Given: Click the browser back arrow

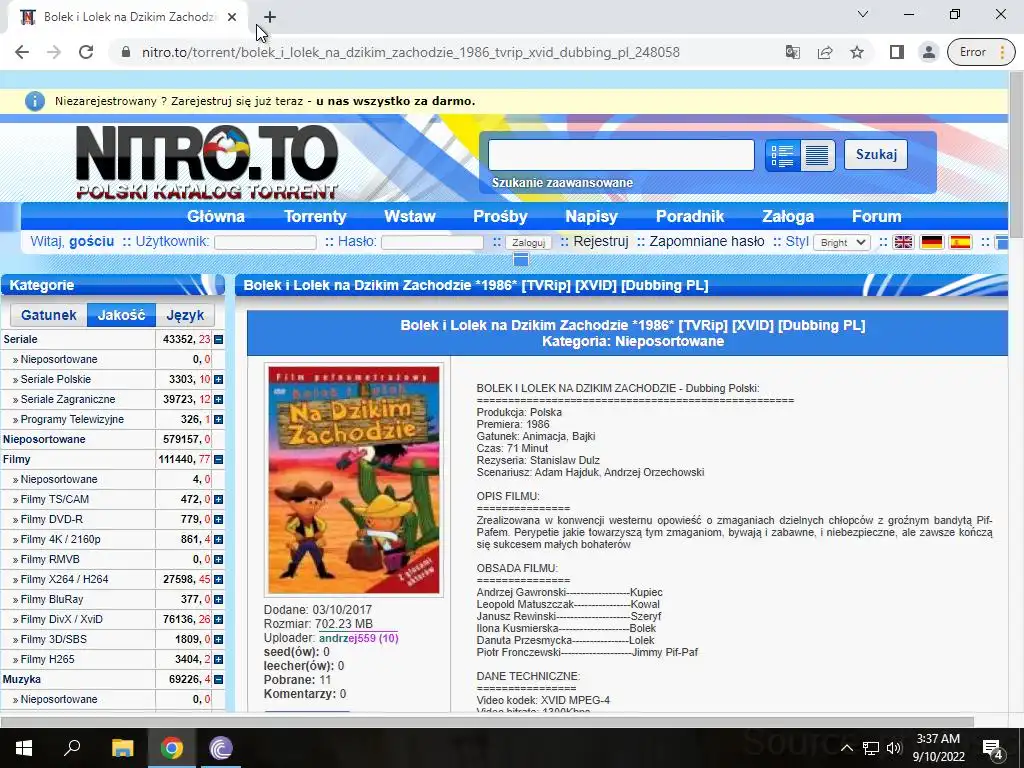Looking at the screenshot, I should point(22,52).
